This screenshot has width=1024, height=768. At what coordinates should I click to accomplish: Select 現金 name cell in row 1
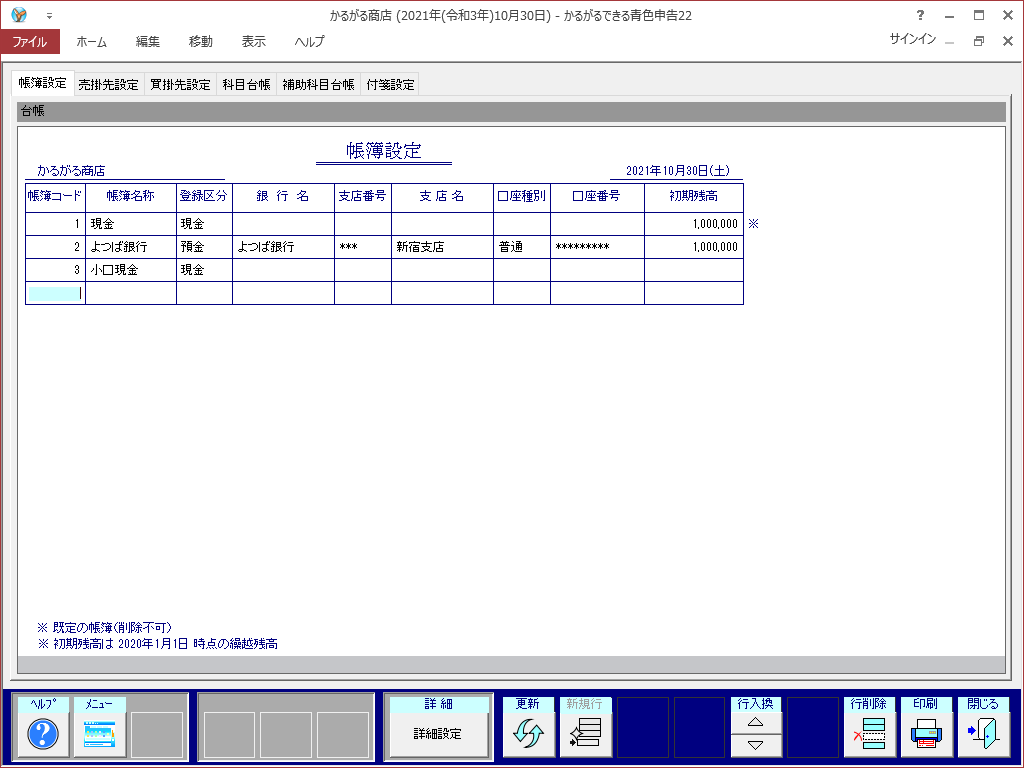(131, 224)
